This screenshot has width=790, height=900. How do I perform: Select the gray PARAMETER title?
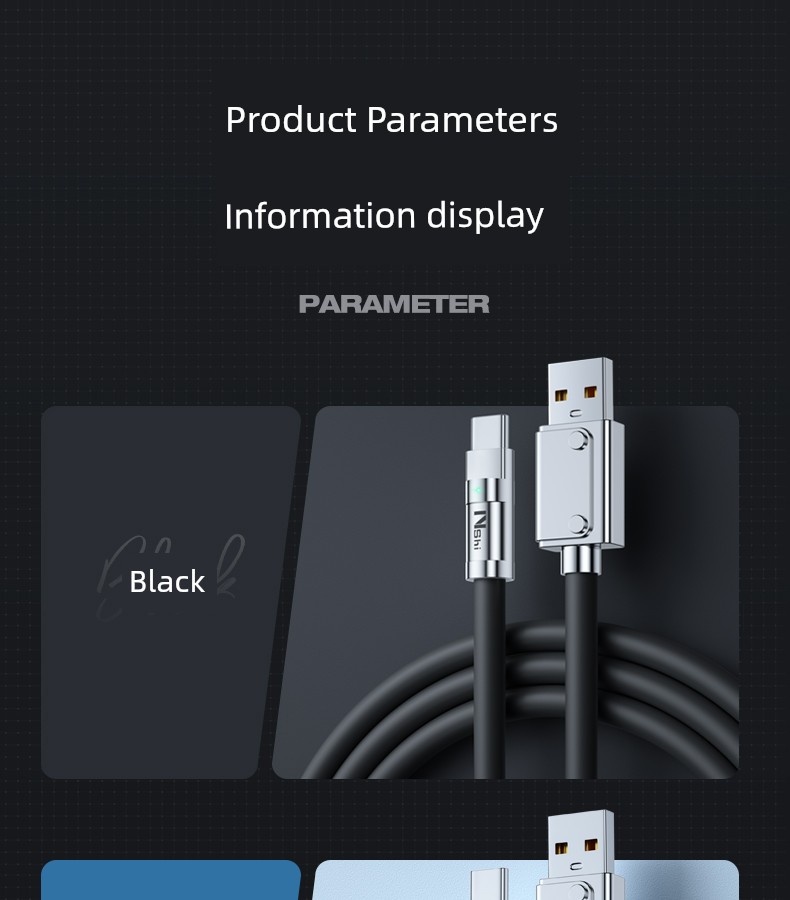[394, 304]
